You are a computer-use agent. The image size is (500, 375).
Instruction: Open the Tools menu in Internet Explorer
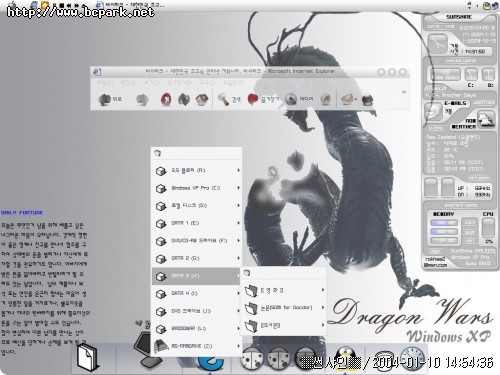pyautogui.click(x=209, y=83)
